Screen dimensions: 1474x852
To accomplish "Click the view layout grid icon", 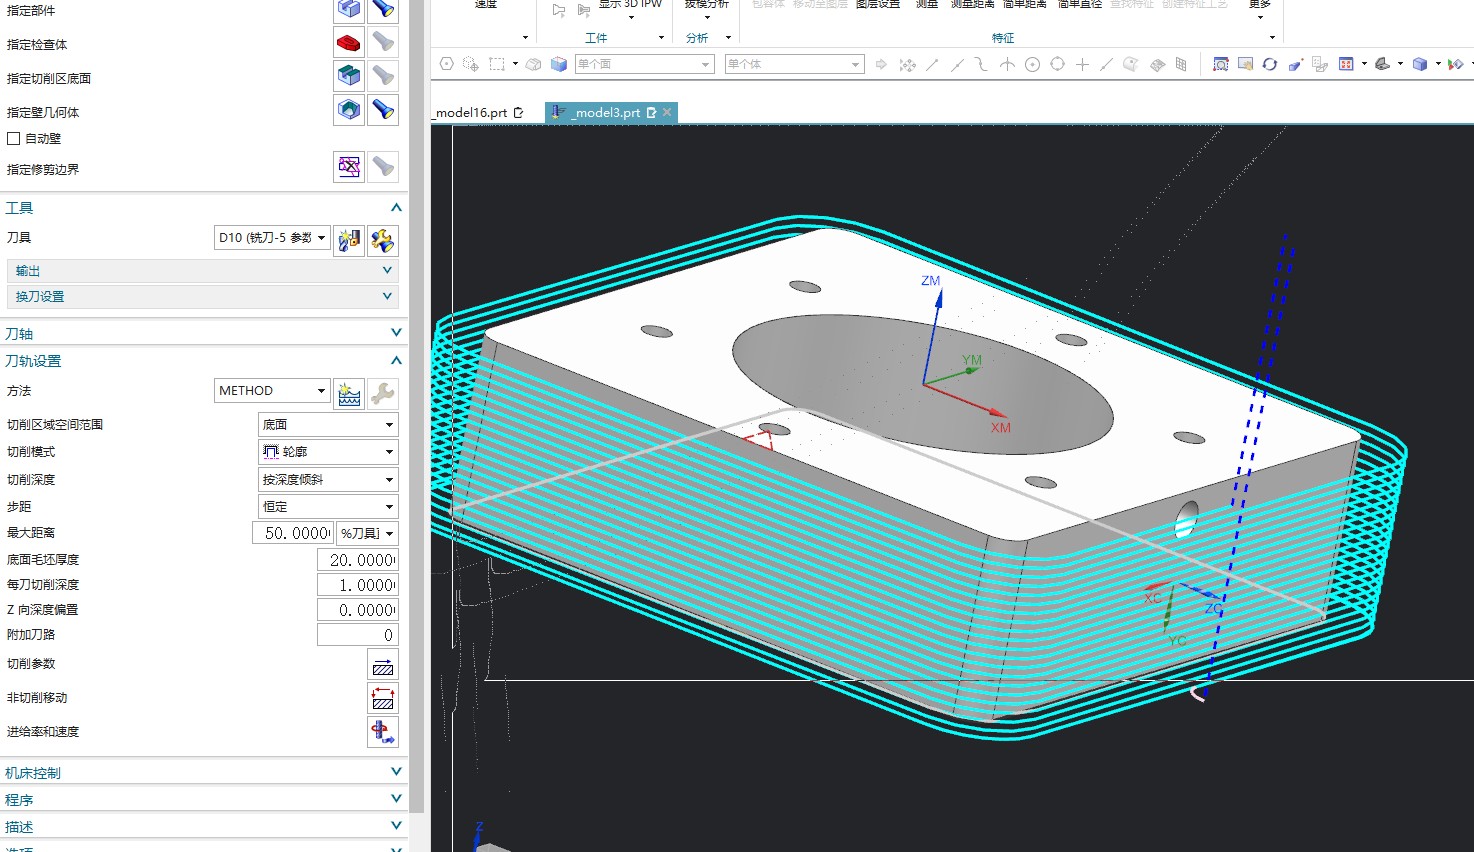I will 1346,64.
